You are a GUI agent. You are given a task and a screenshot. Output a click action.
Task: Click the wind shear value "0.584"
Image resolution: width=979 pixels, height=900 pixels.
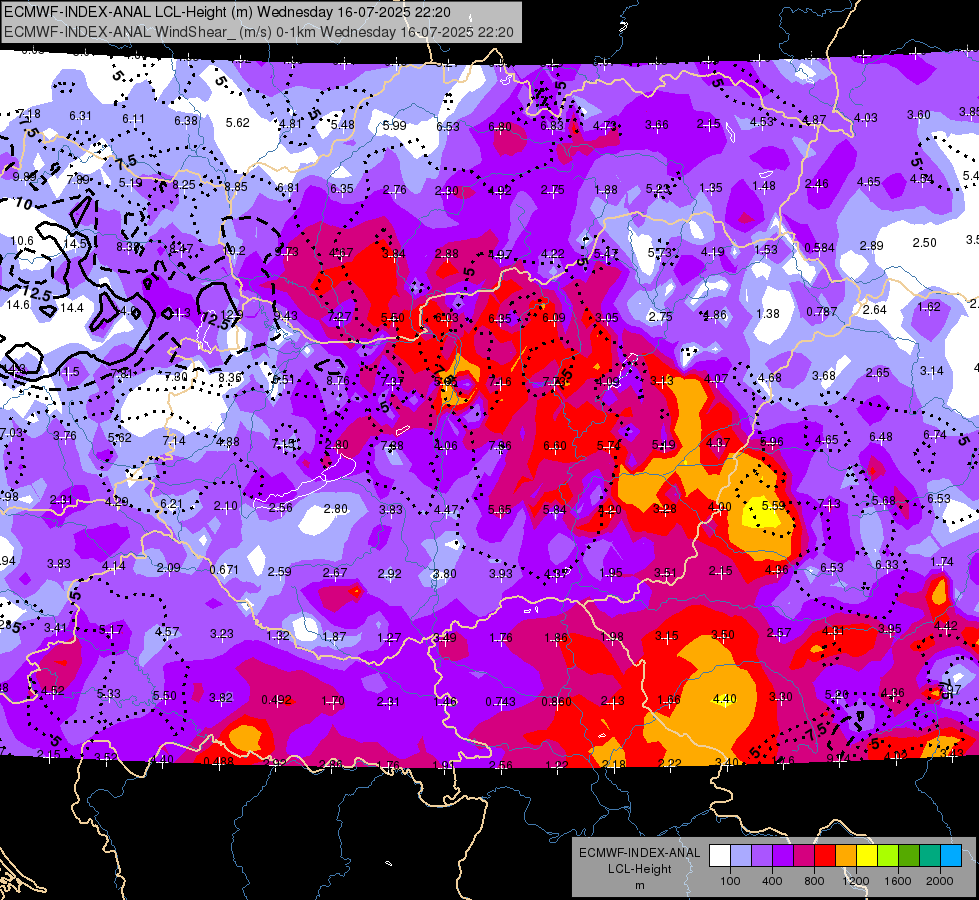point(819,248)
